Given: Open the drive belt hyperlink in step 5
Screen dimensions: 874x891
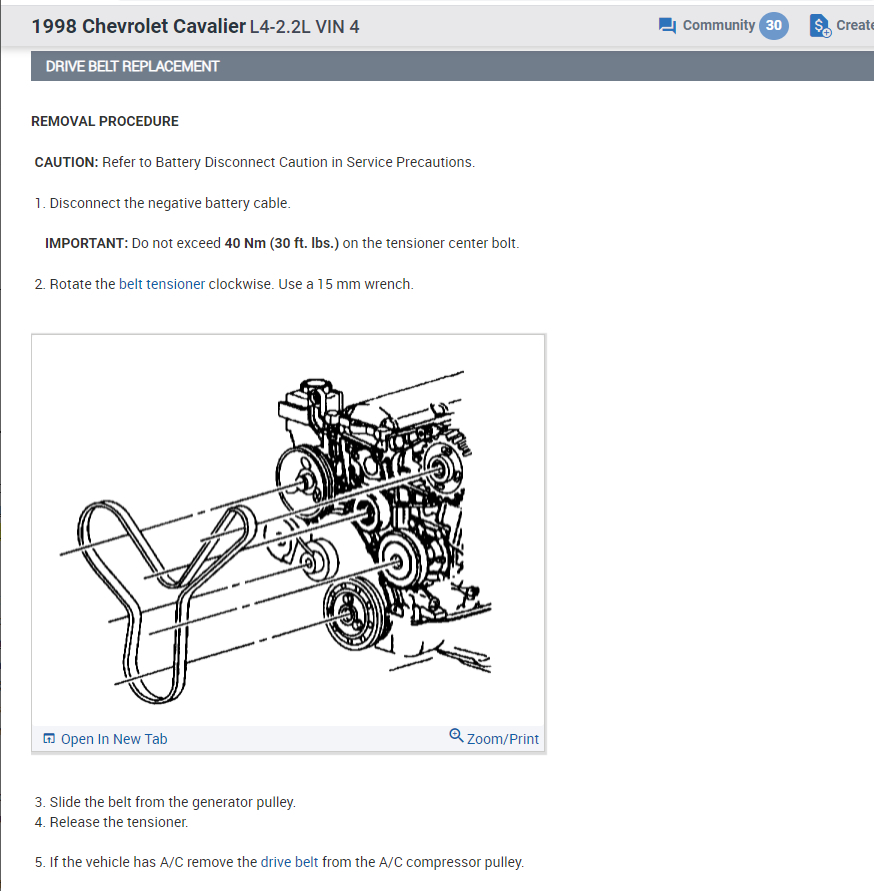Looking at the screenshot, I should (289, 862).
